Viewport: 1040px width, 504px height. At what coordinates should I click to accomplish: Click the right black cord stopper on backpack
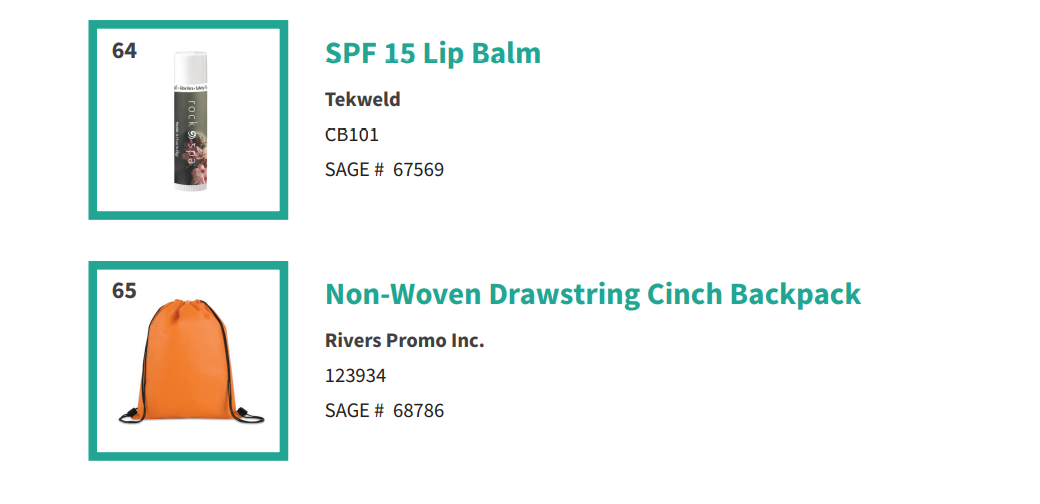253,417
